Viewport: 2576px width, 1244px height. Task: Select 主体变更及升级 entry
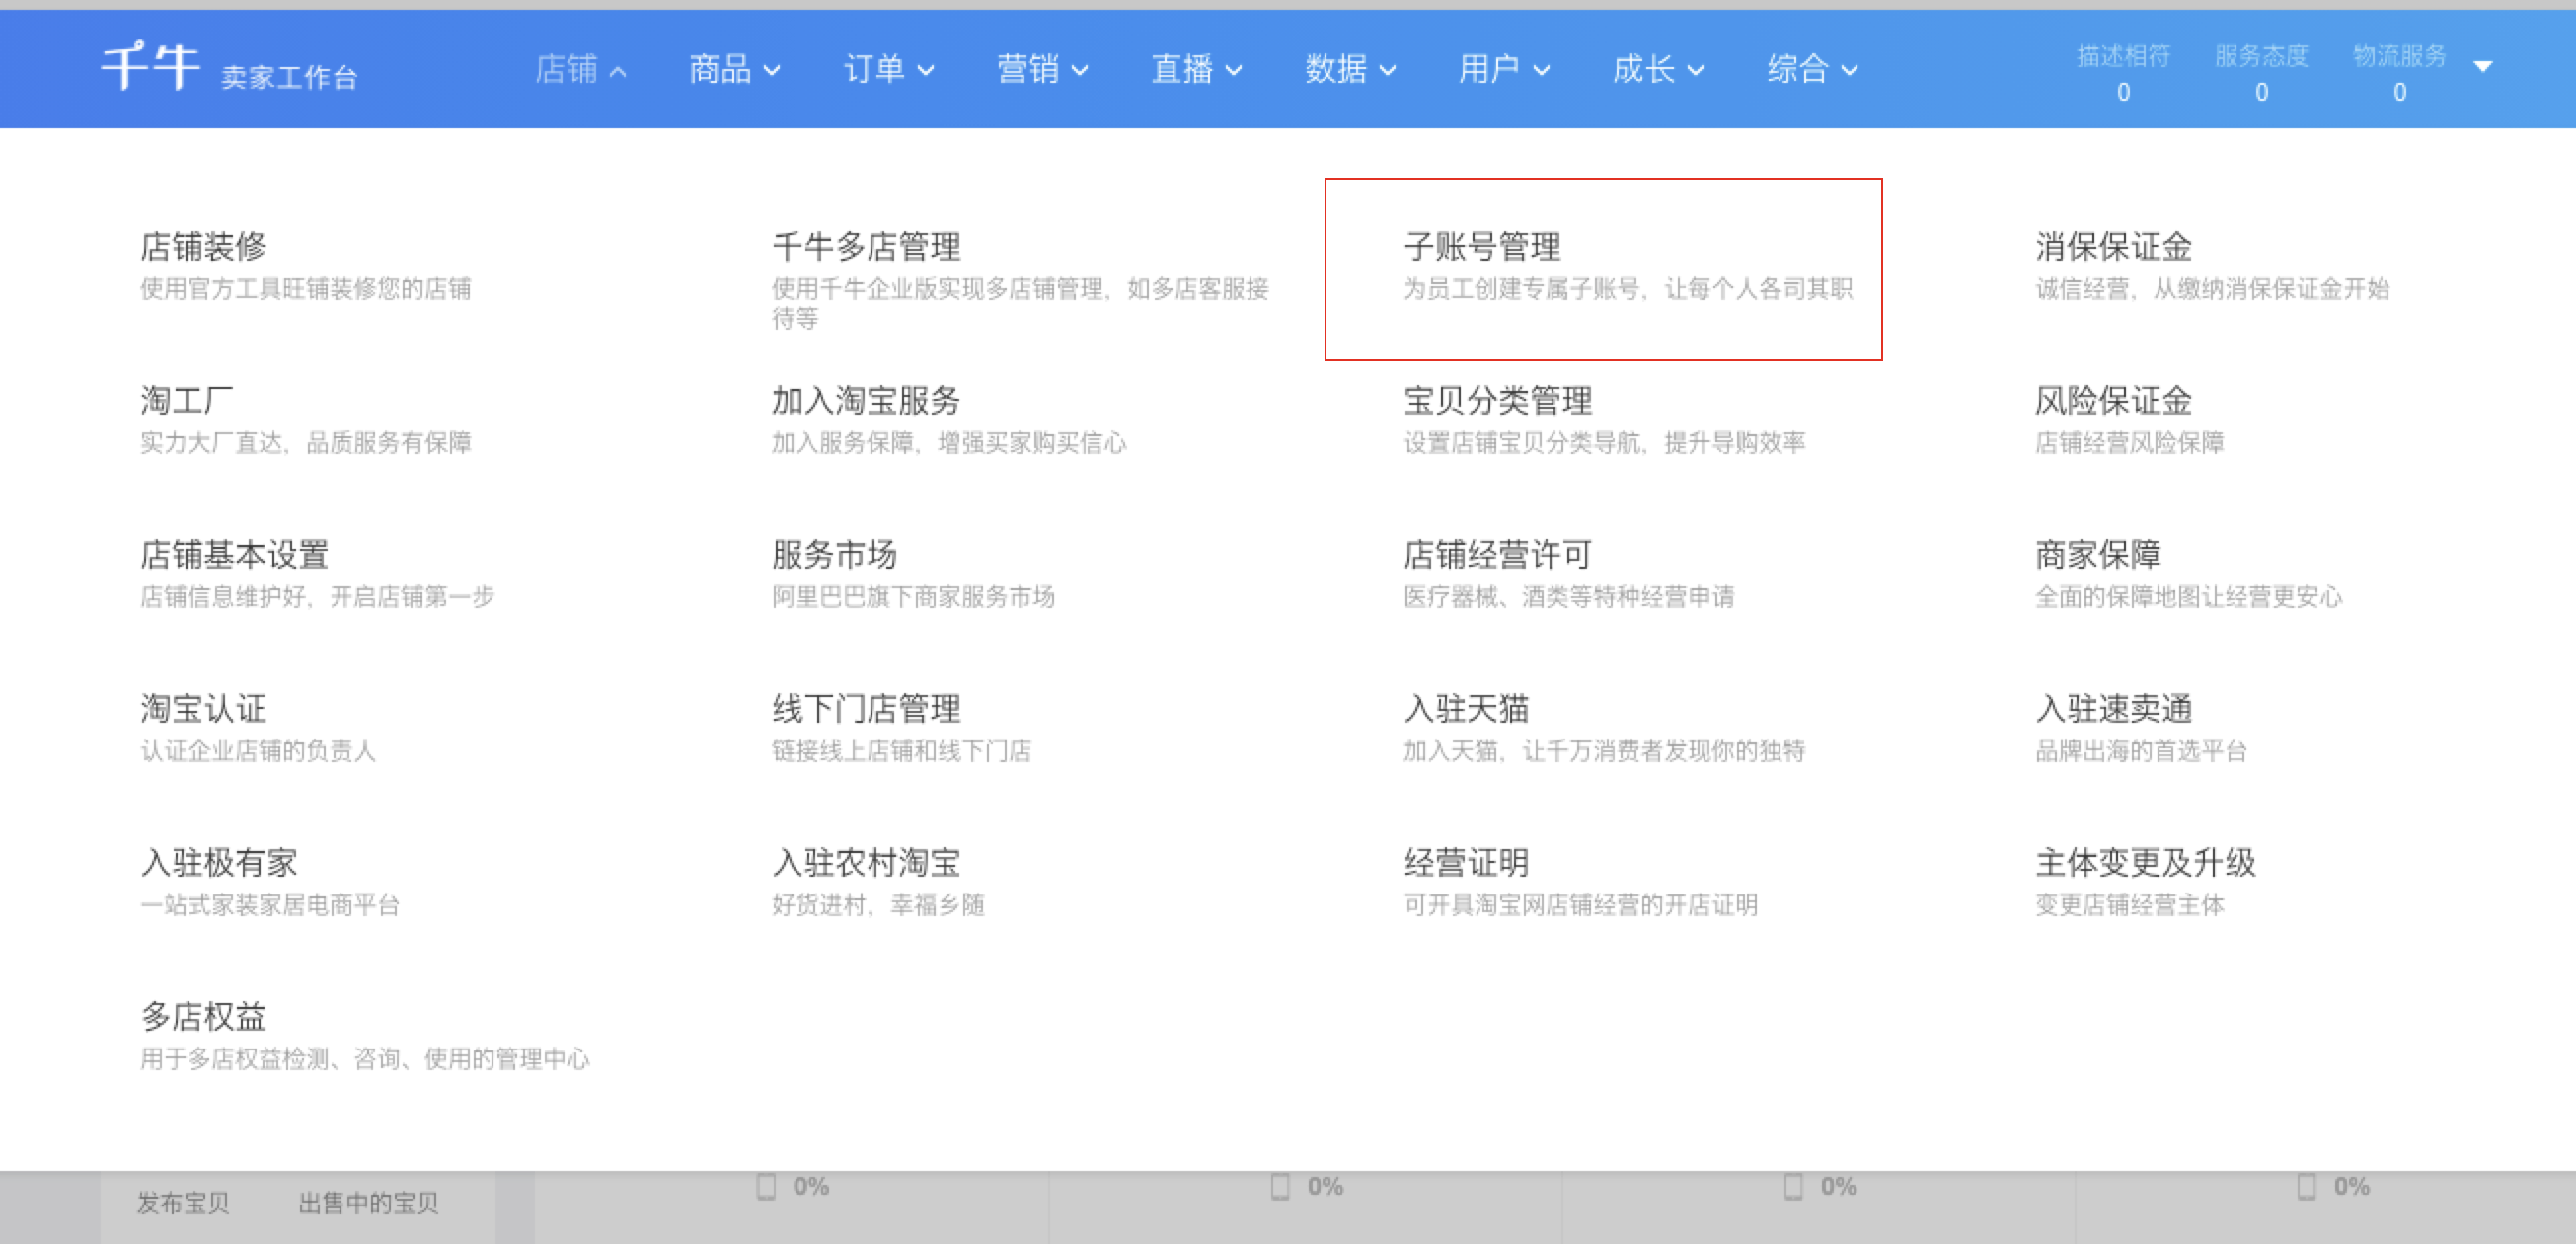pos(2145,862)
